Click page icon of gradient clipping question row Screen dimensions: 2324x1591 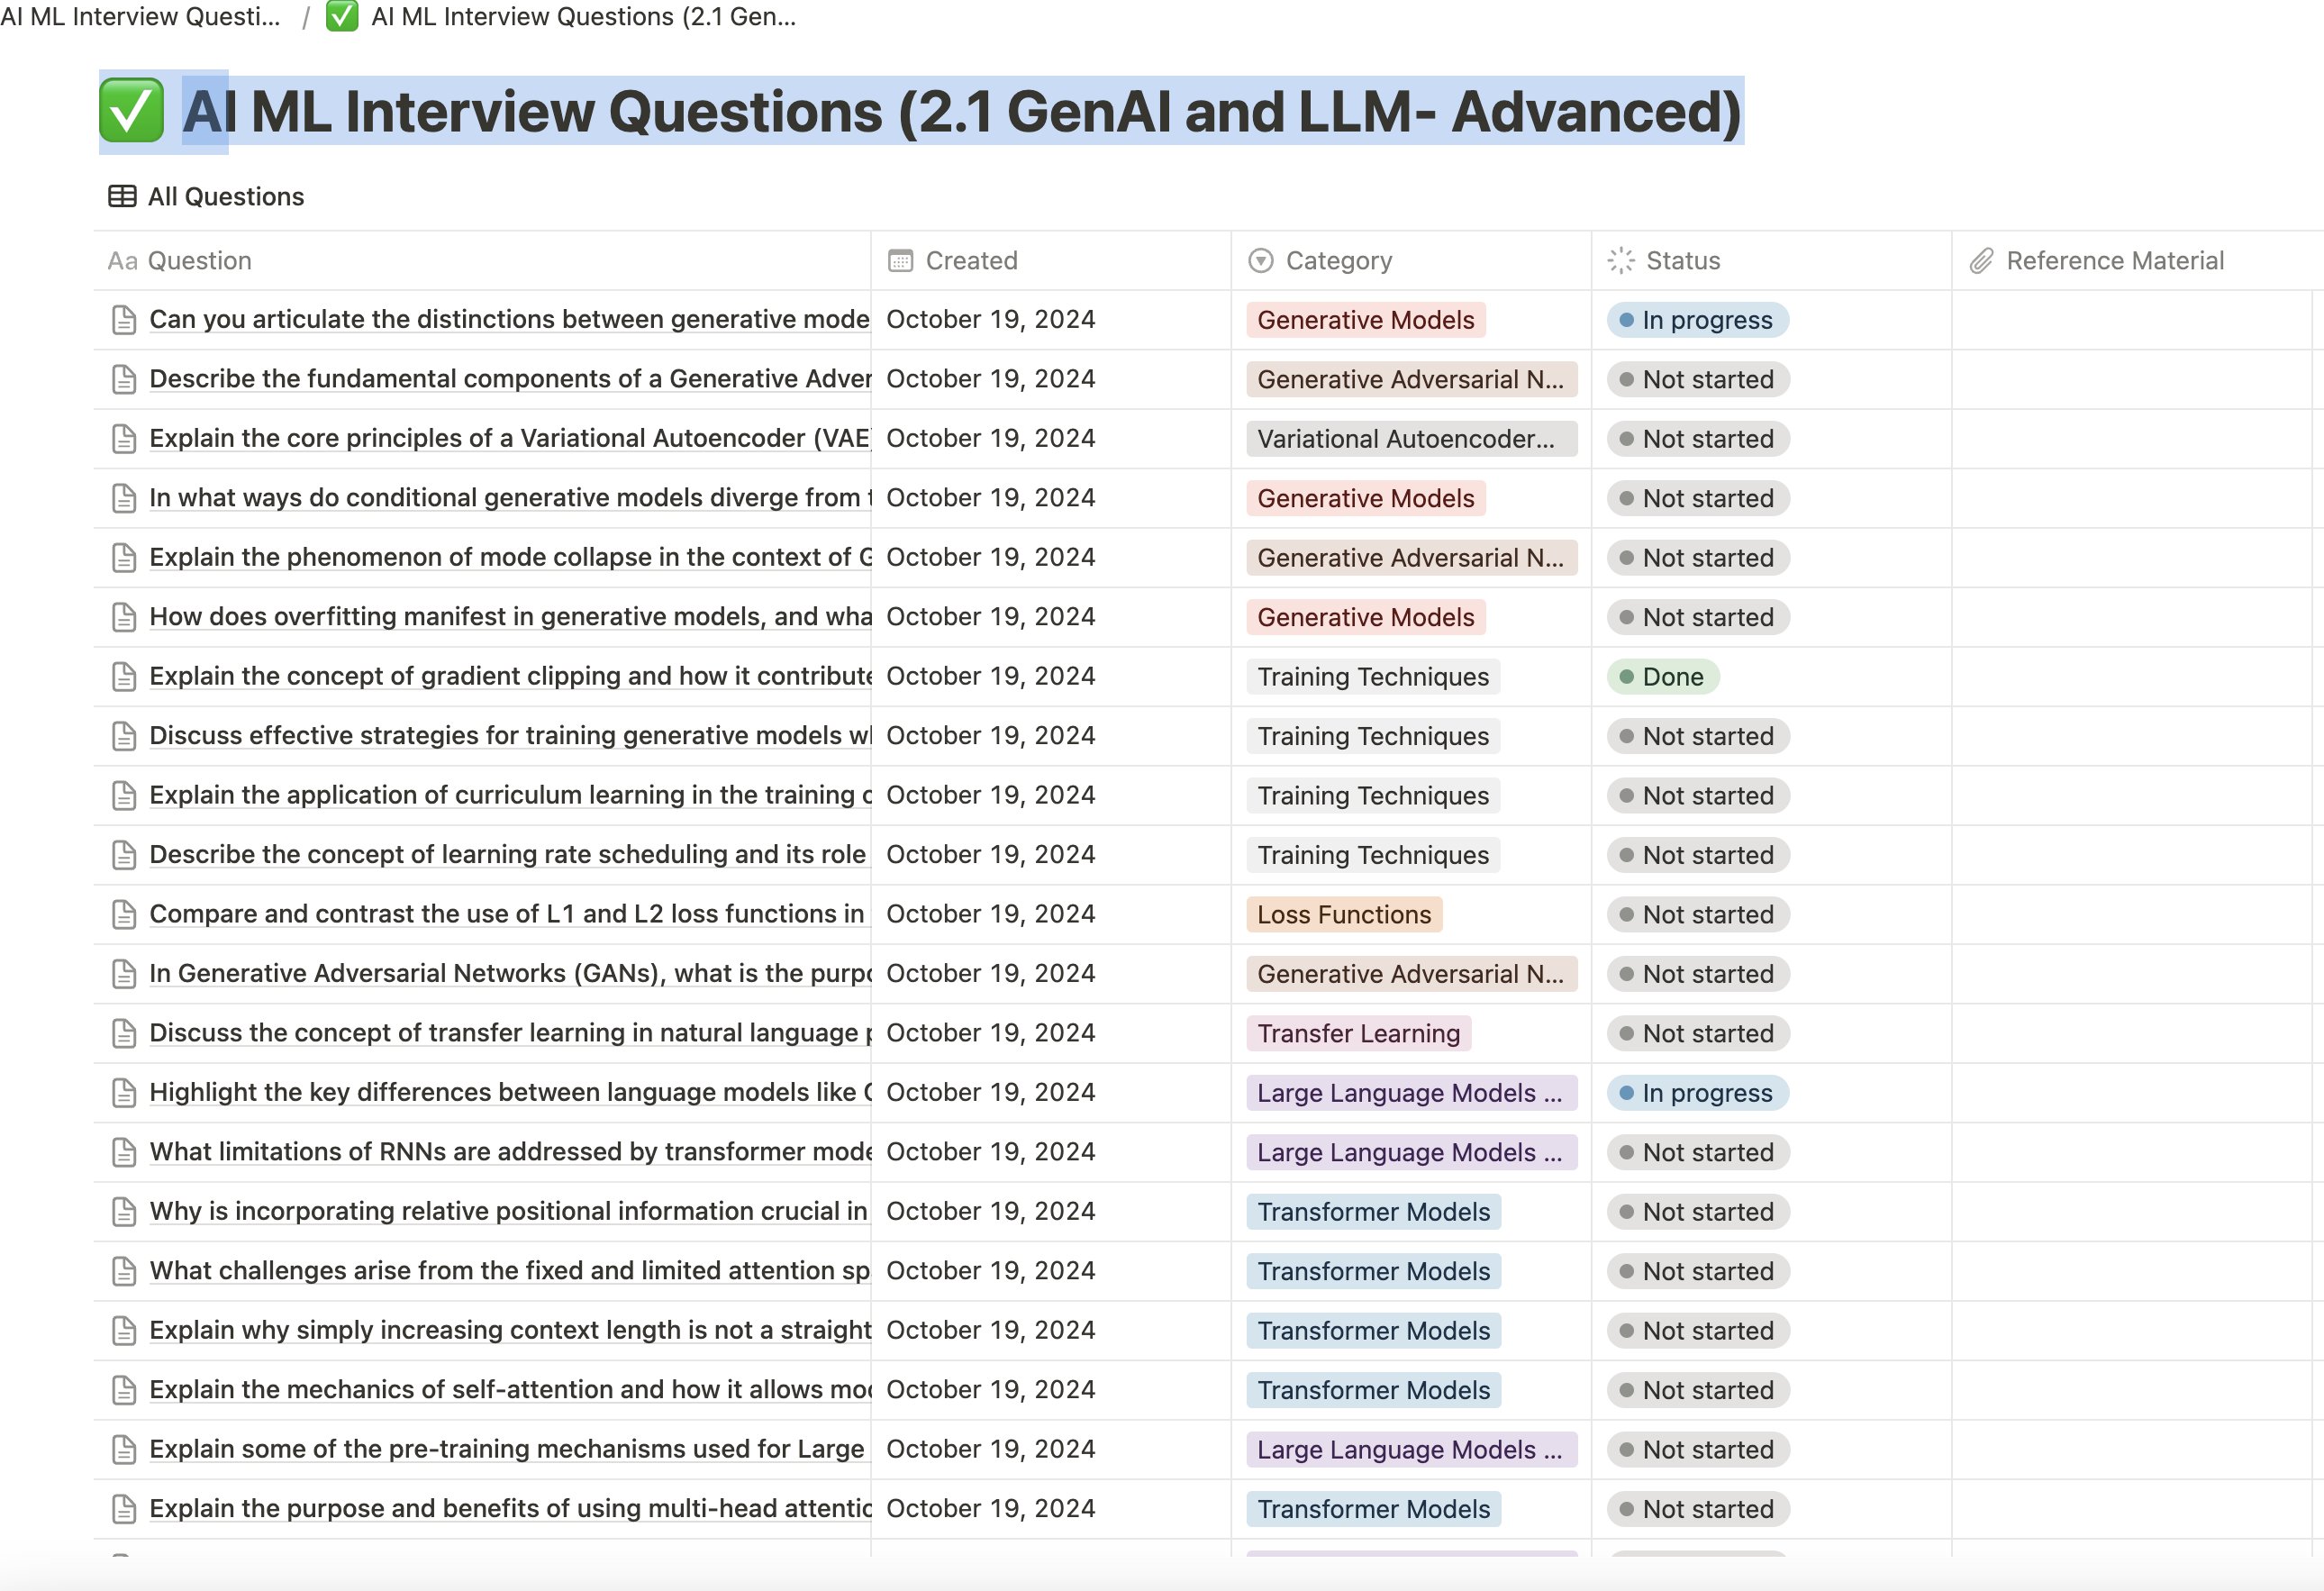pos(124,677)
